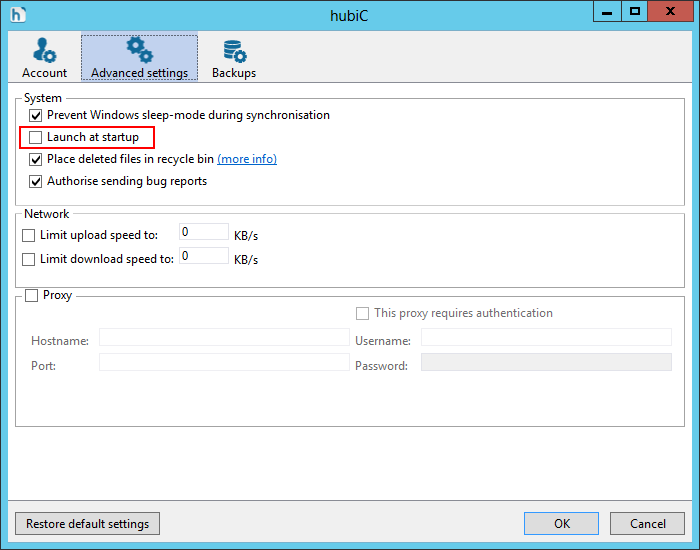Toggle Authorise sending bug reports
Viewport: 700px width, 550px height.
tap(35, 181)
